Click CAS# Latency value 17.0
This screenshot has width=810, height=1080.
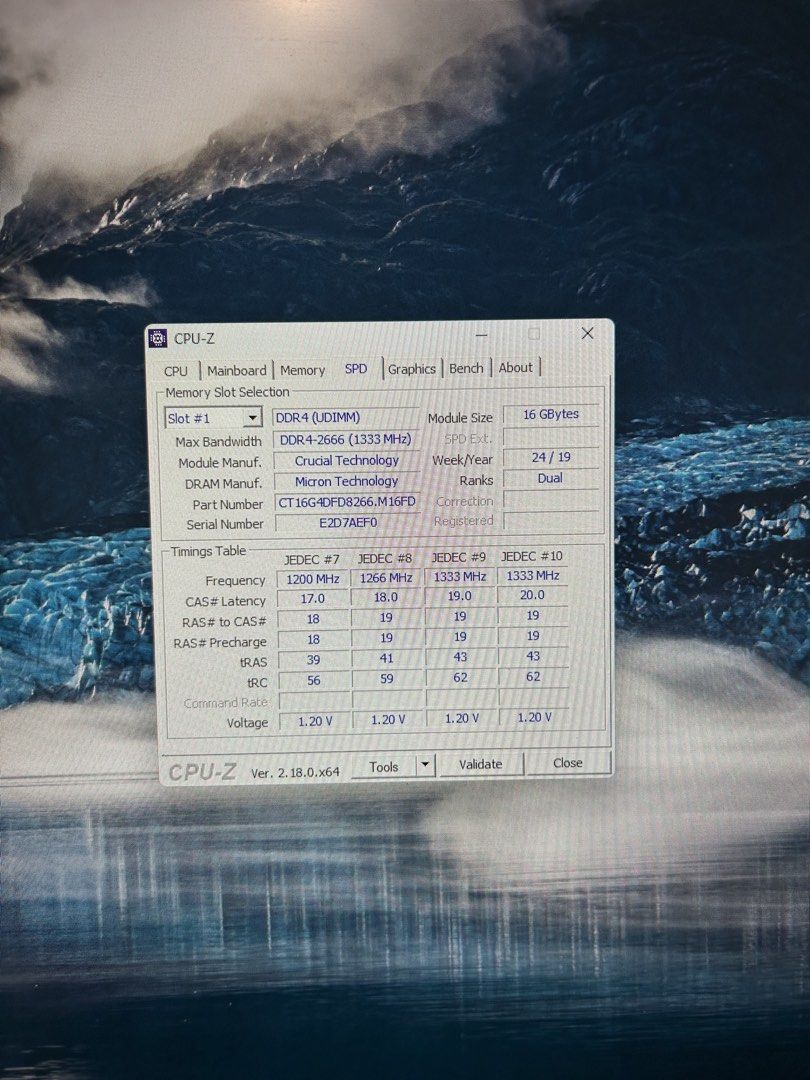click(313, 599)
